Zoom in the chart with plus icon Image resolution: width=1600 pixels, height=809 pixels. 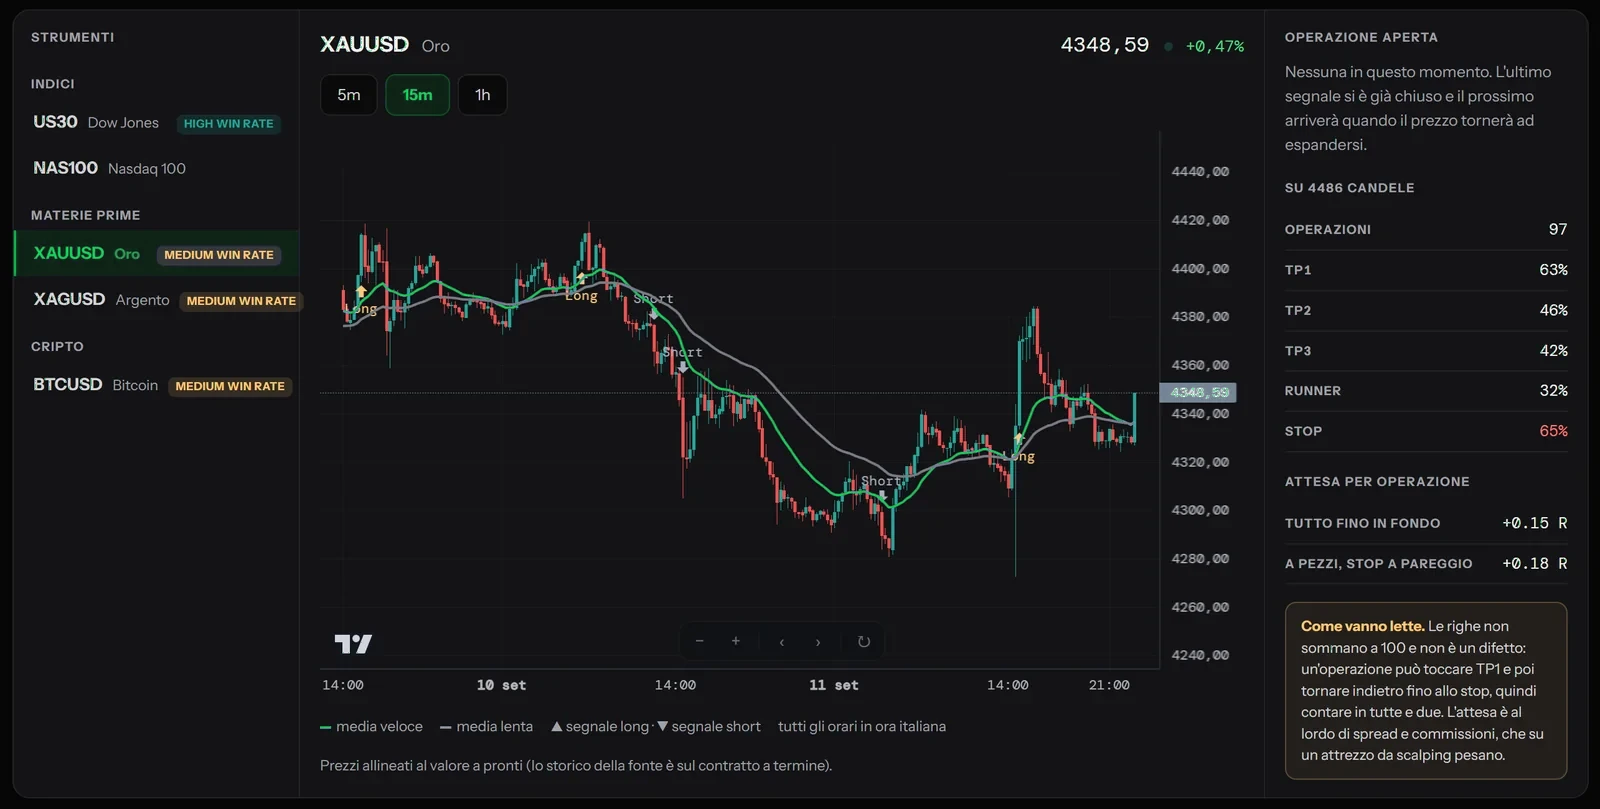pos(736,642)
